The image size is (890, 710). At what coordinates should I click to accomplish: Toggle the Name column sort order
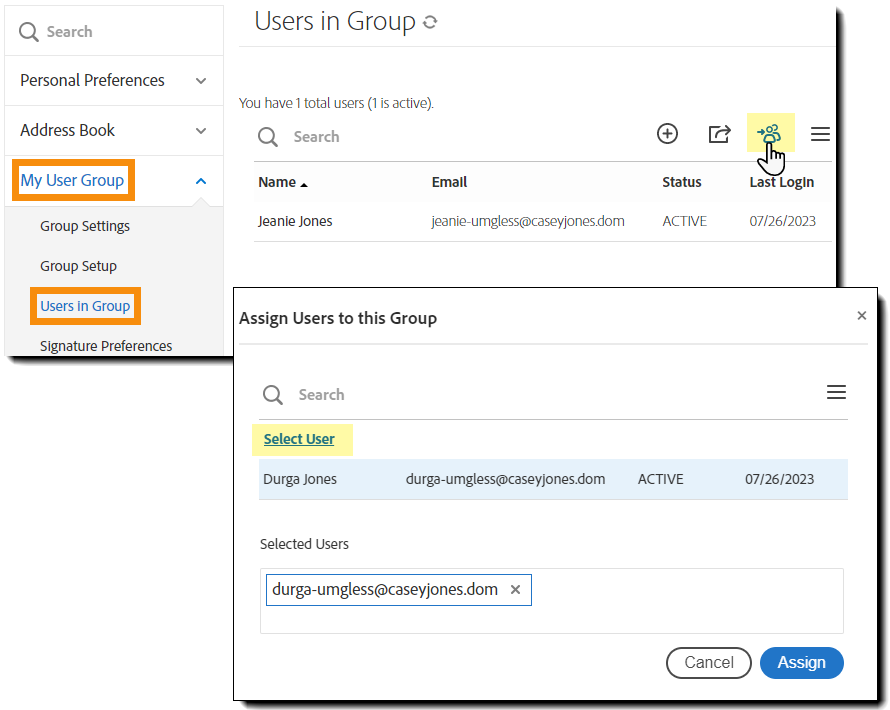[x=278, y=182]
